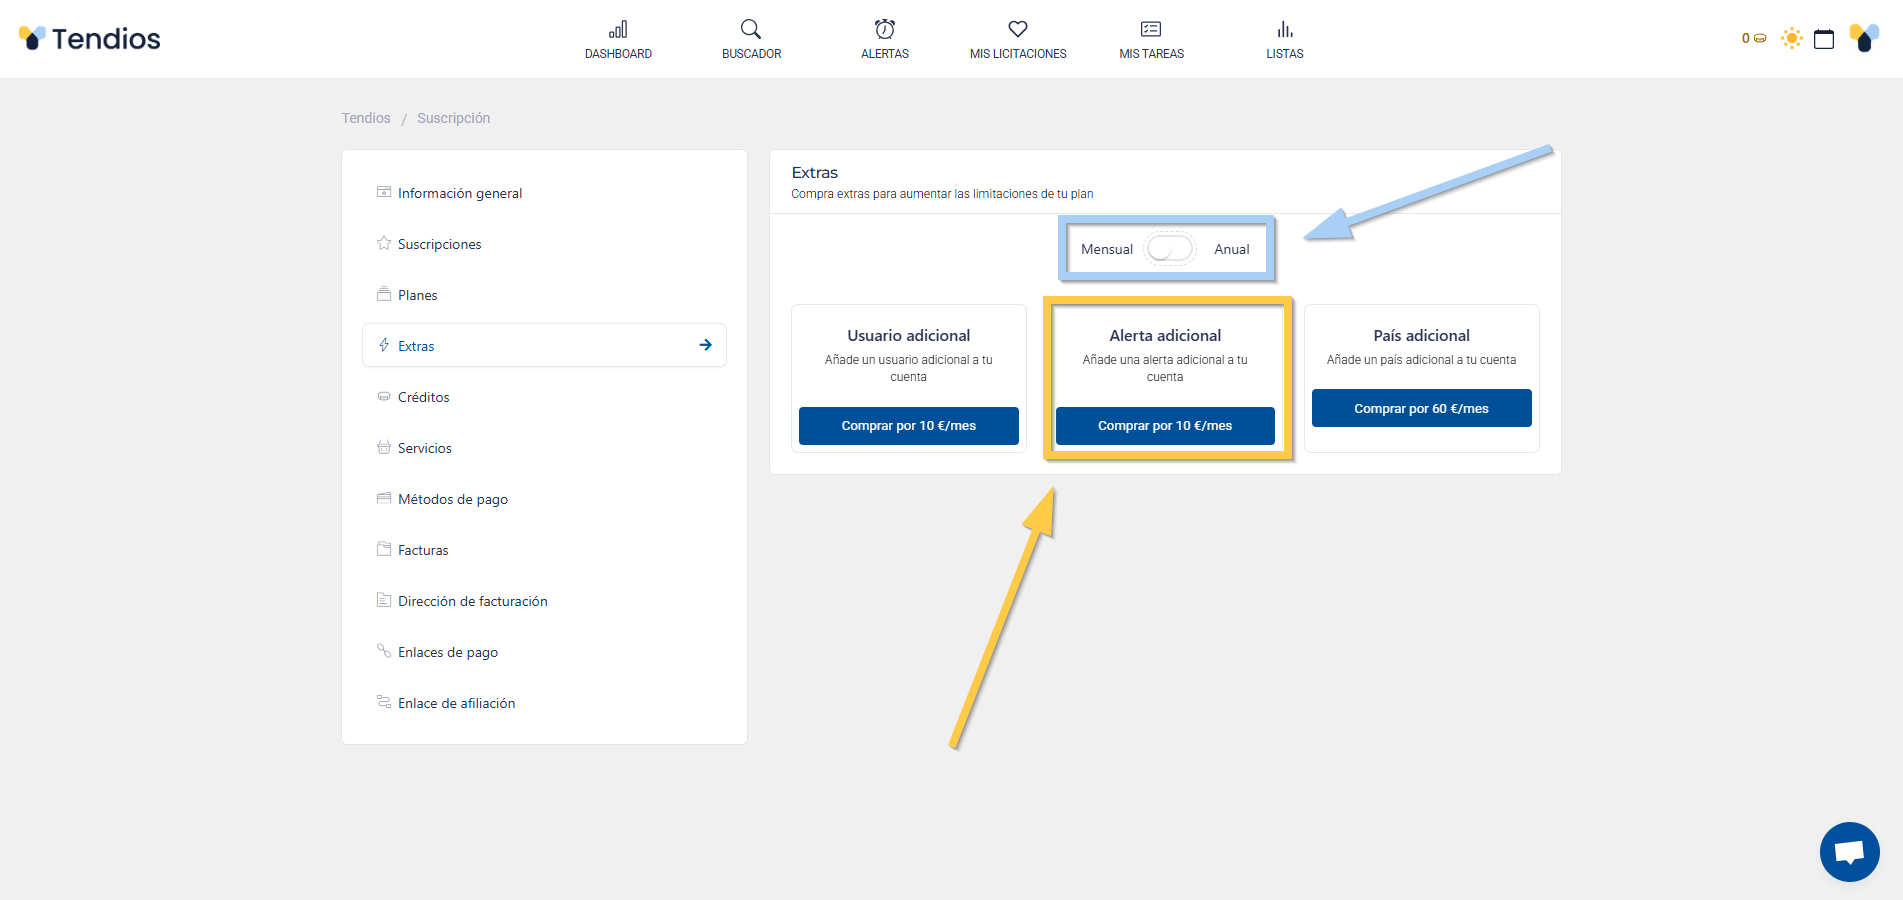
Task: Go to Tendios breadcrumb link
Action: (x=366, y=118)
